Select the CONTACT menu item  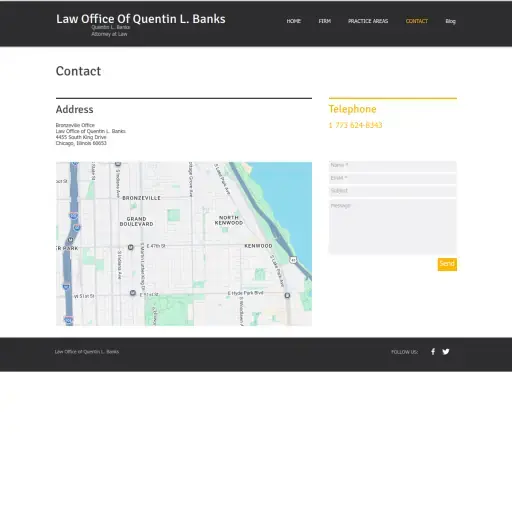(x=417, y=21)
